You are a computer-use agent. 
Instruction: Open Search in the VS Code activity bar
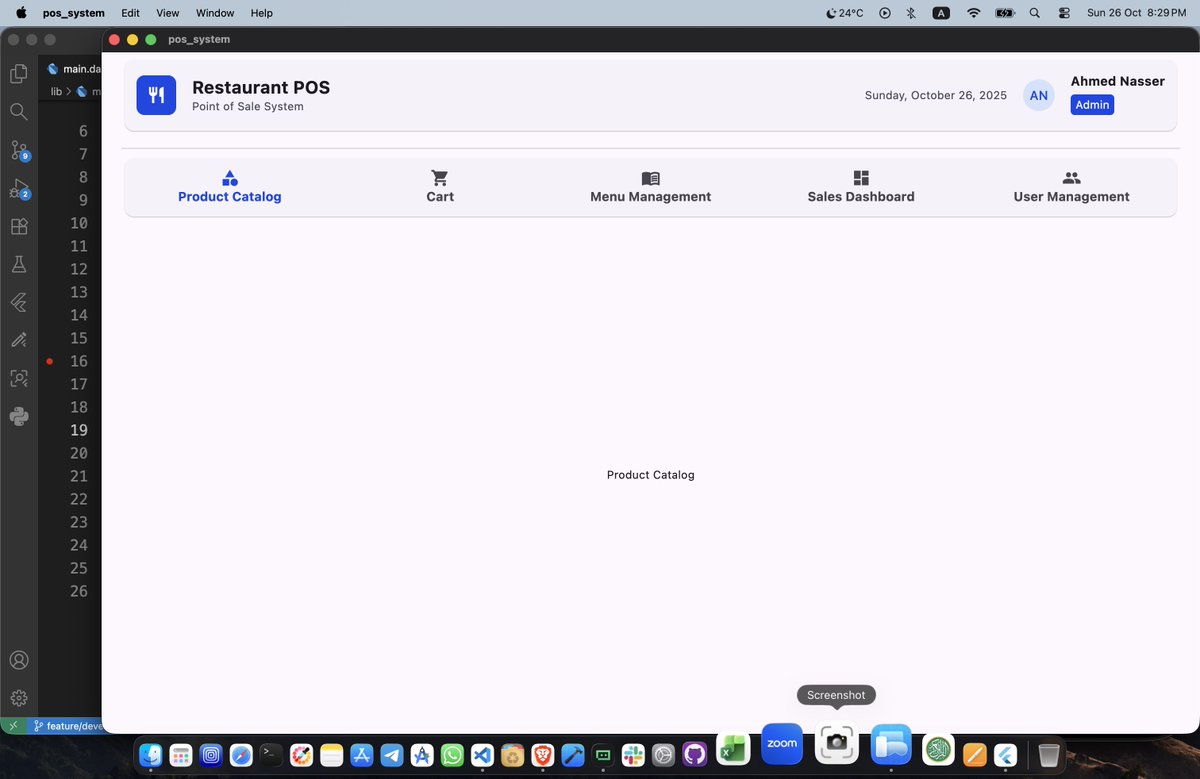(18, 112)
